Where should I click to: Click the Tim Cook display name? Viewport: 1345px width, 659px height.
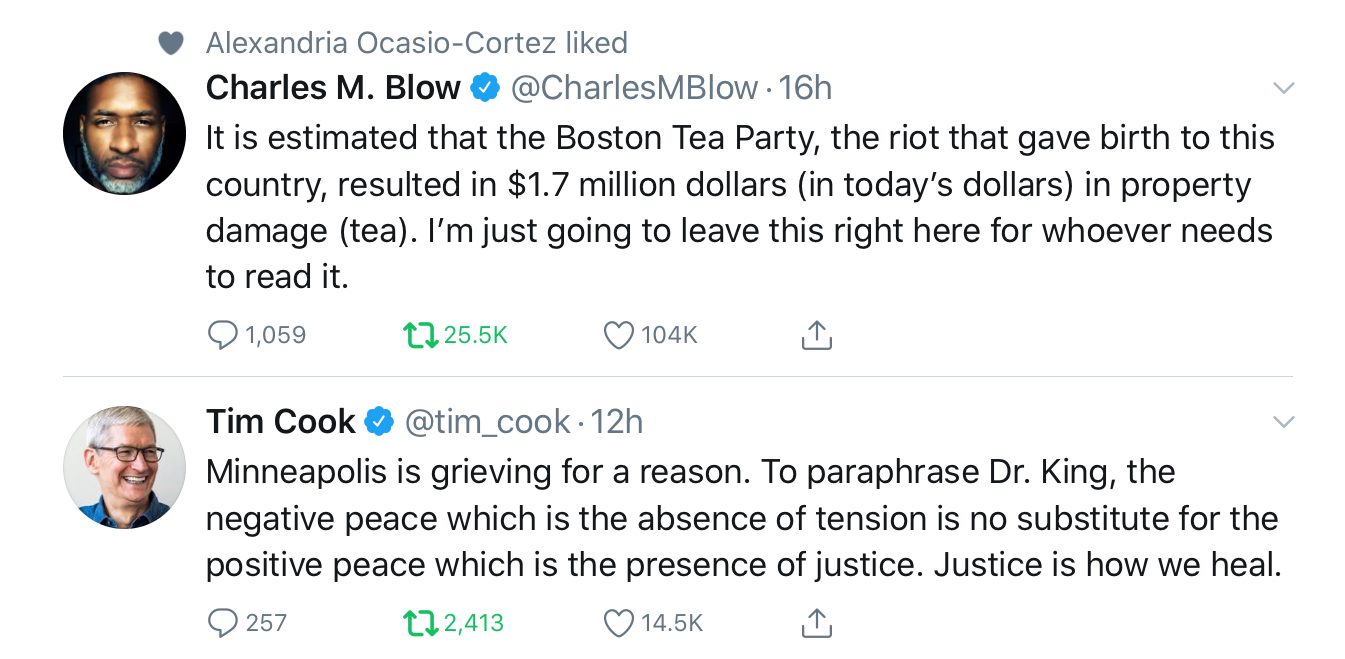(280, 422)
